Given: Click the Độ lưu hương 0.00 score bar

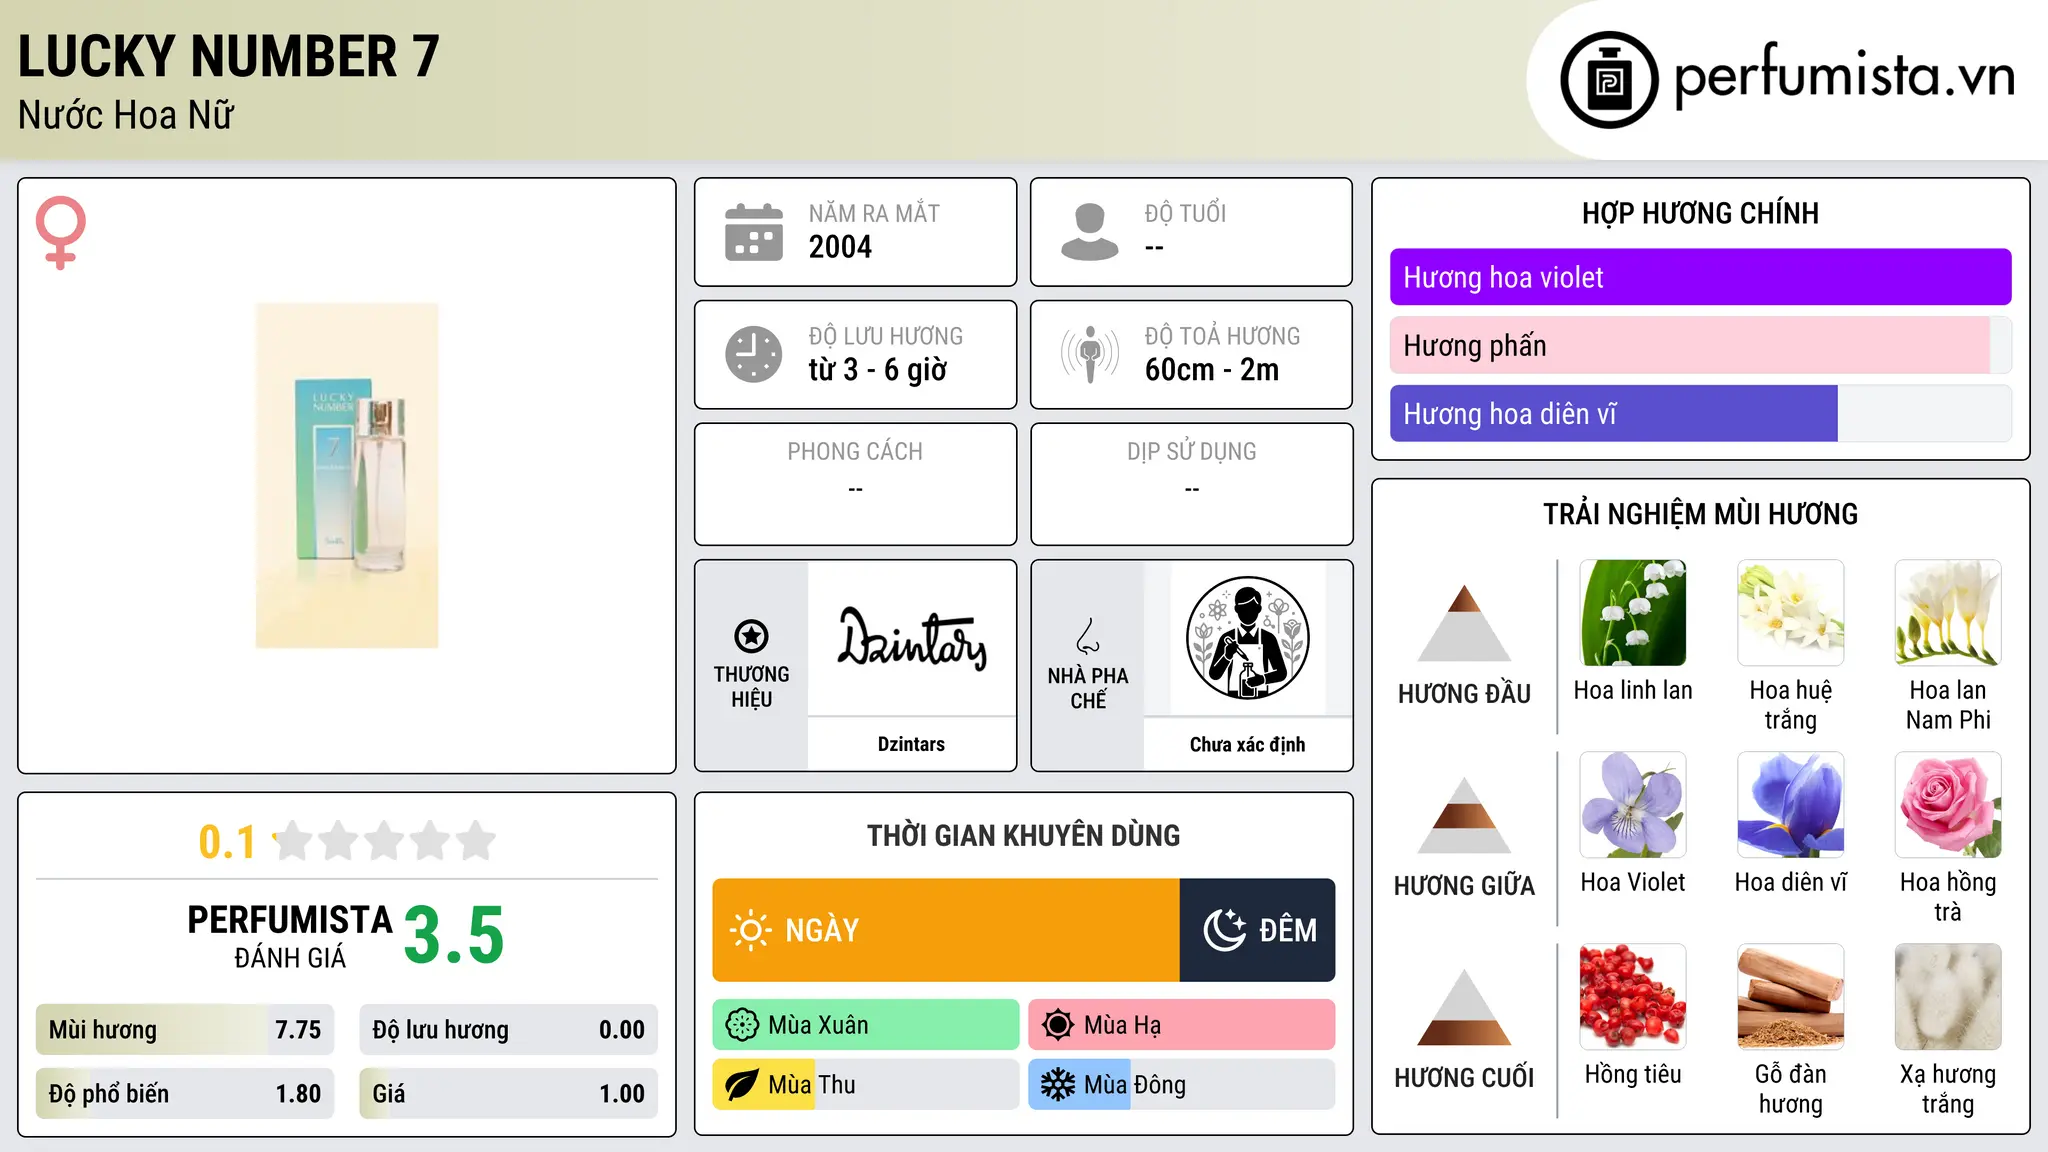Looking at the screenshot, I should click(508, 1030).
